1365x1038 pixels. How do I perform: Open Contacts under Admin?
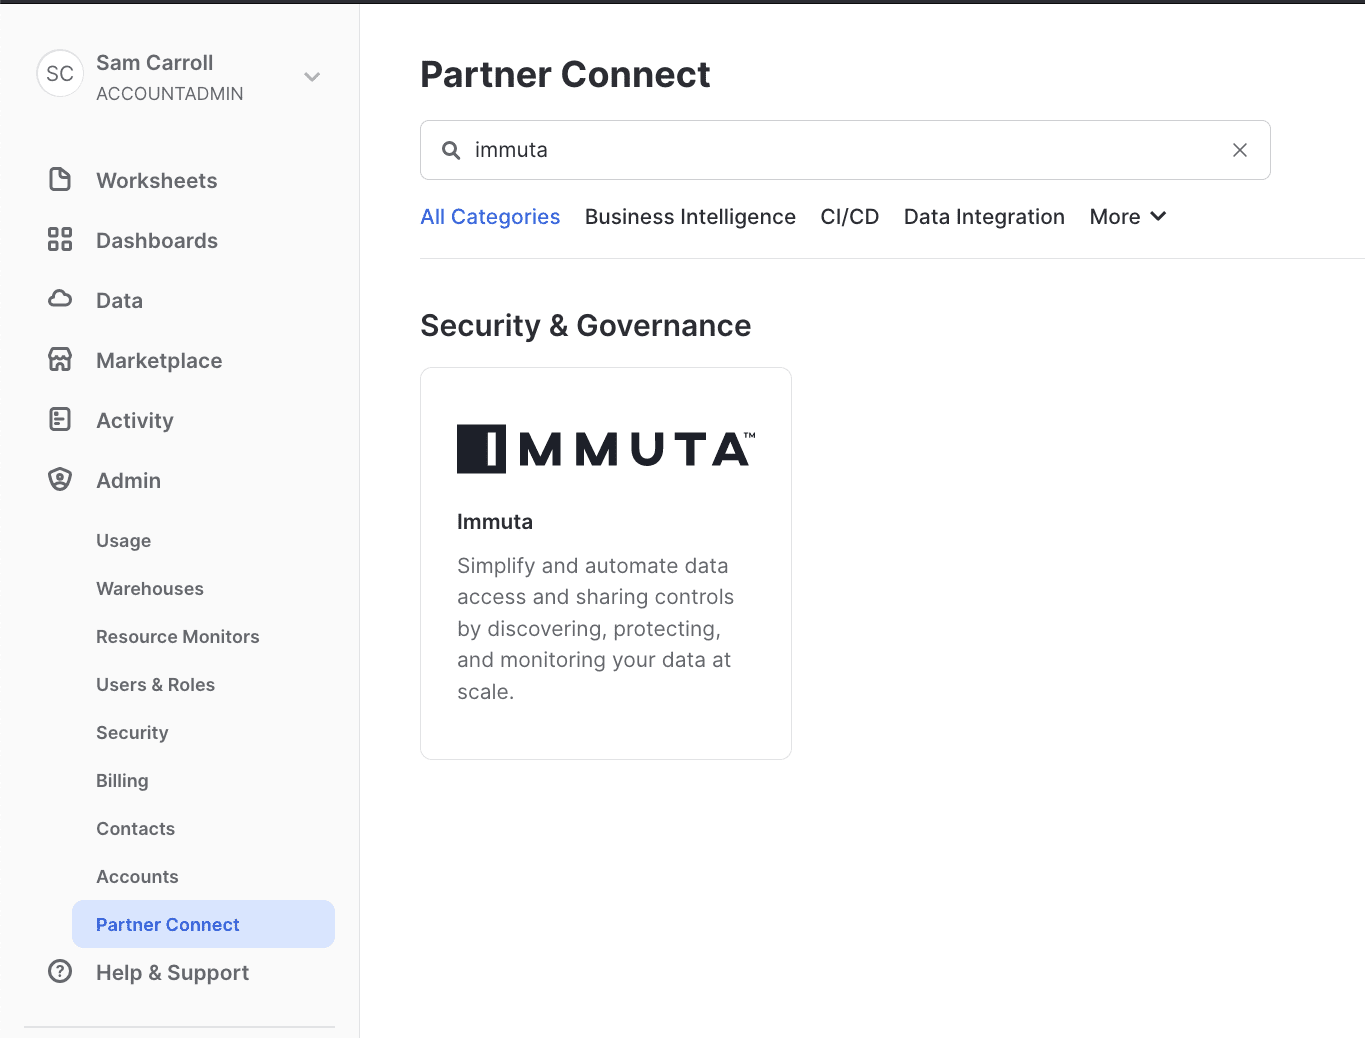[x=135, y=829]
